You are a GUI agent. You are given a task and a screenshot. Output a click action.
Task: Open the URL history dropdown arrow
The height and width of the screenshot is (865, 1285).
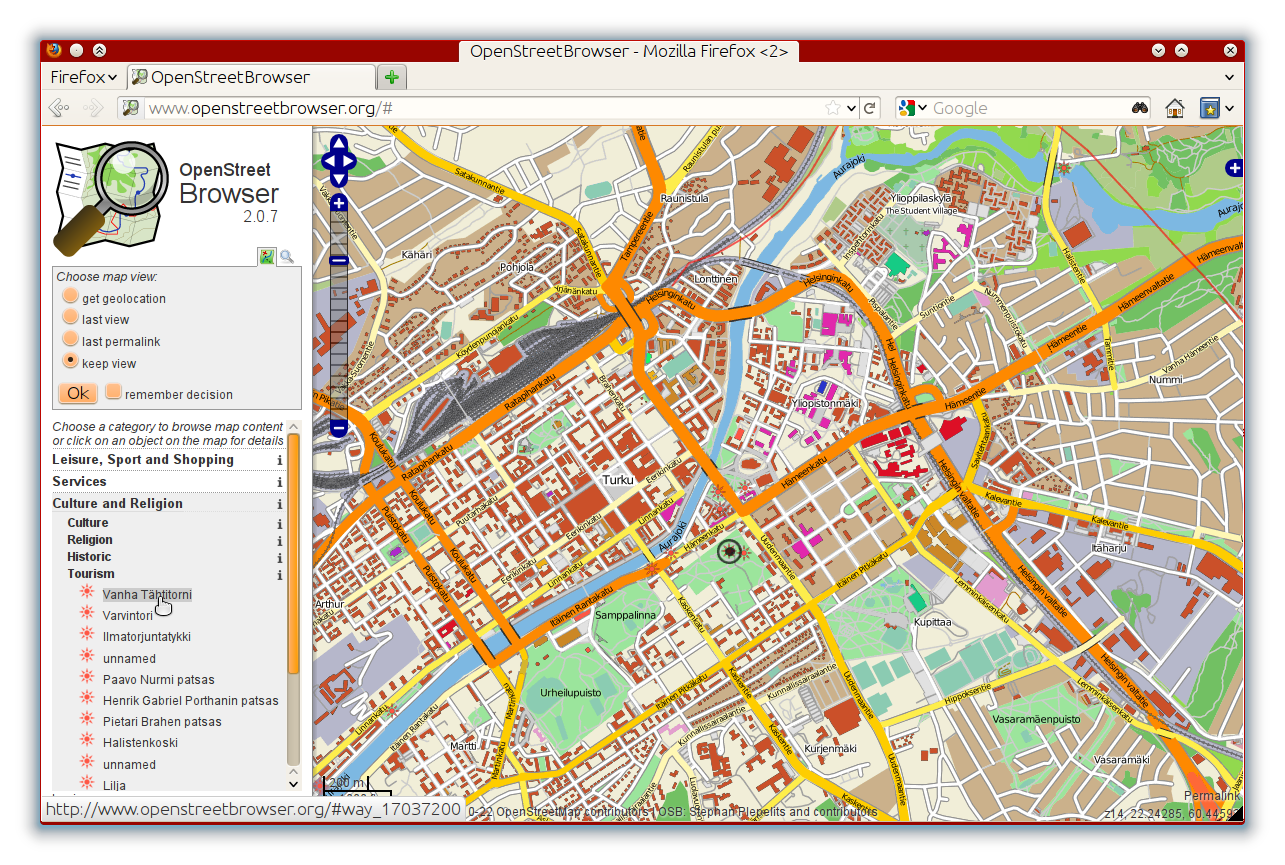(852, 108)
